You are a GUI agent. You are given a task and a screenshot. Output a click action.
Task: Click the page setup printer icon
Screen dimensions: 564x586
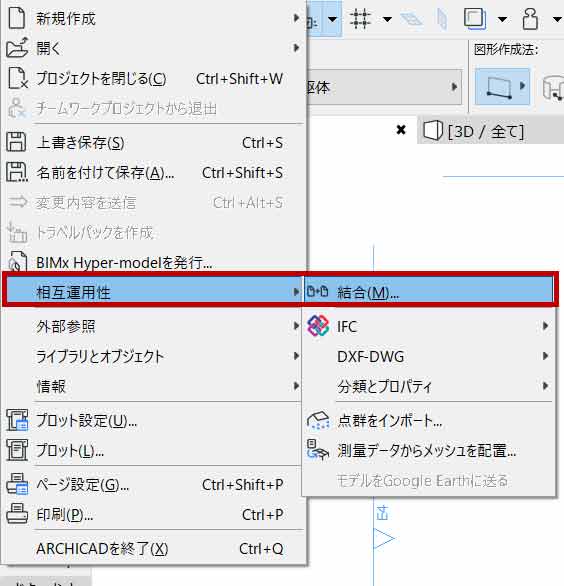point(17,484)
